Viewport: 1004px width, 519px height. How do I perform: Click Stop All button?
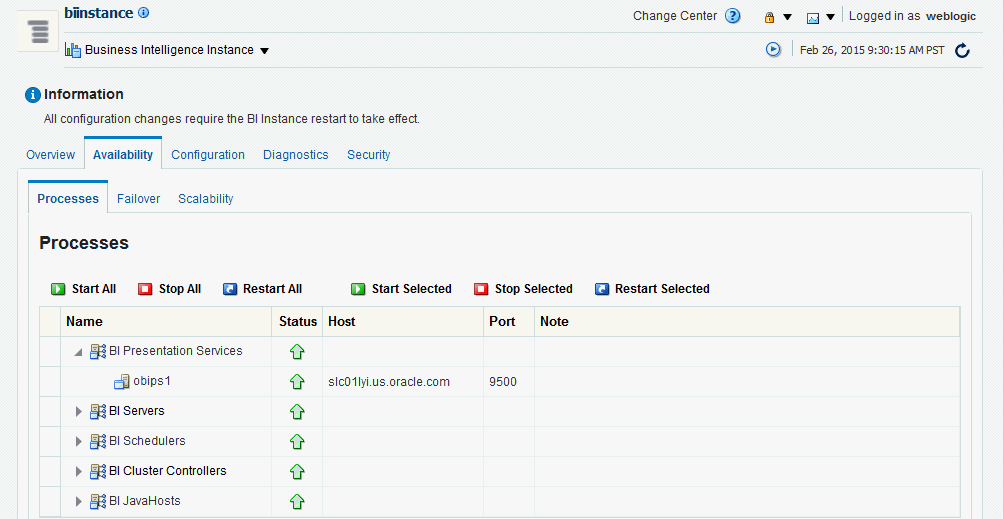pyautogui.click(x=170, y=289)
